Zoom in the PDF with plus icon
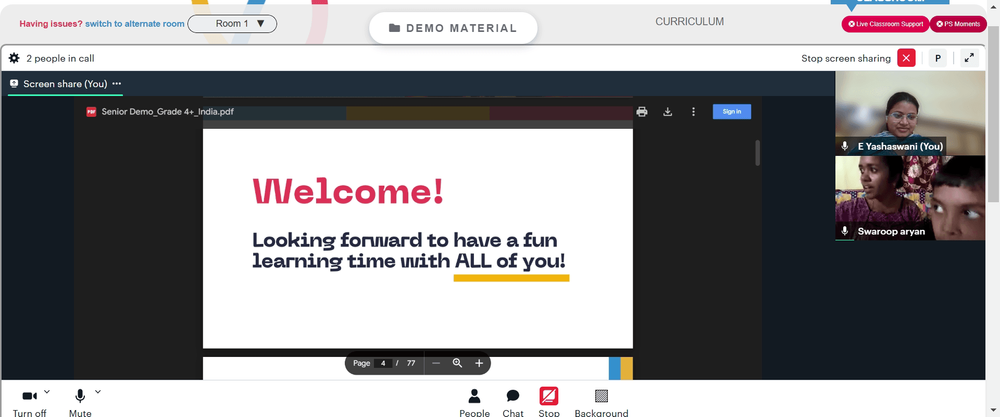Screen dimensions: 1000x417 pos(479,363)
